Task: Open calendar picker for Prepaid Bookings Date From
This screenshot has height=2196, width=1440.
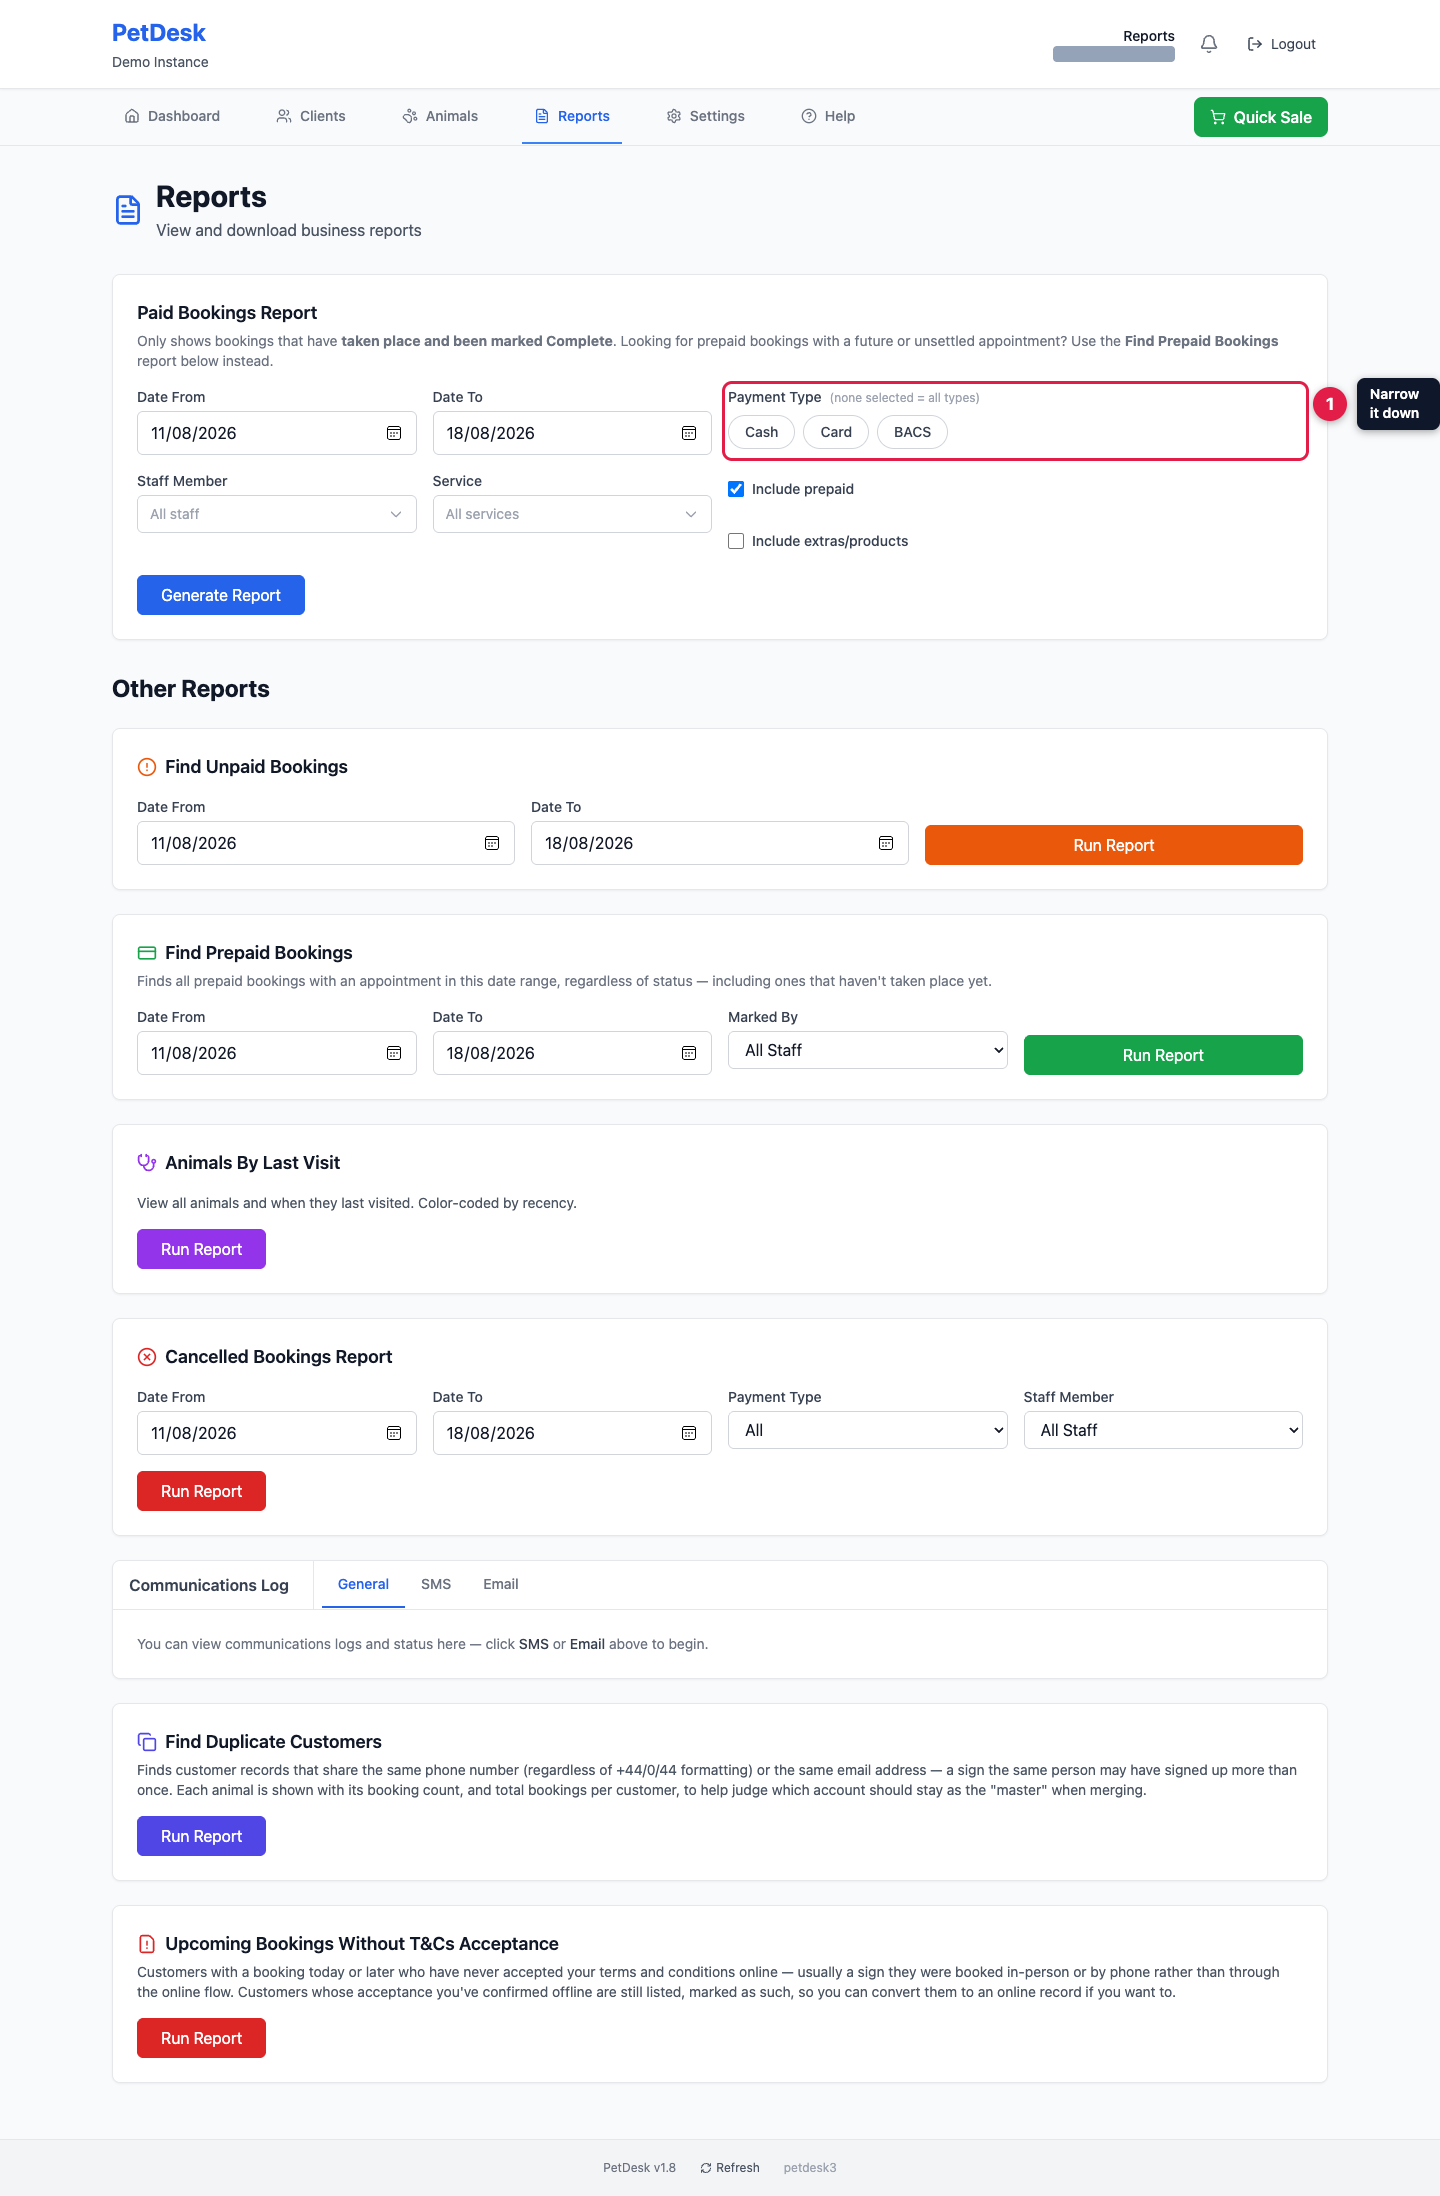Action: coord(394,1053)
